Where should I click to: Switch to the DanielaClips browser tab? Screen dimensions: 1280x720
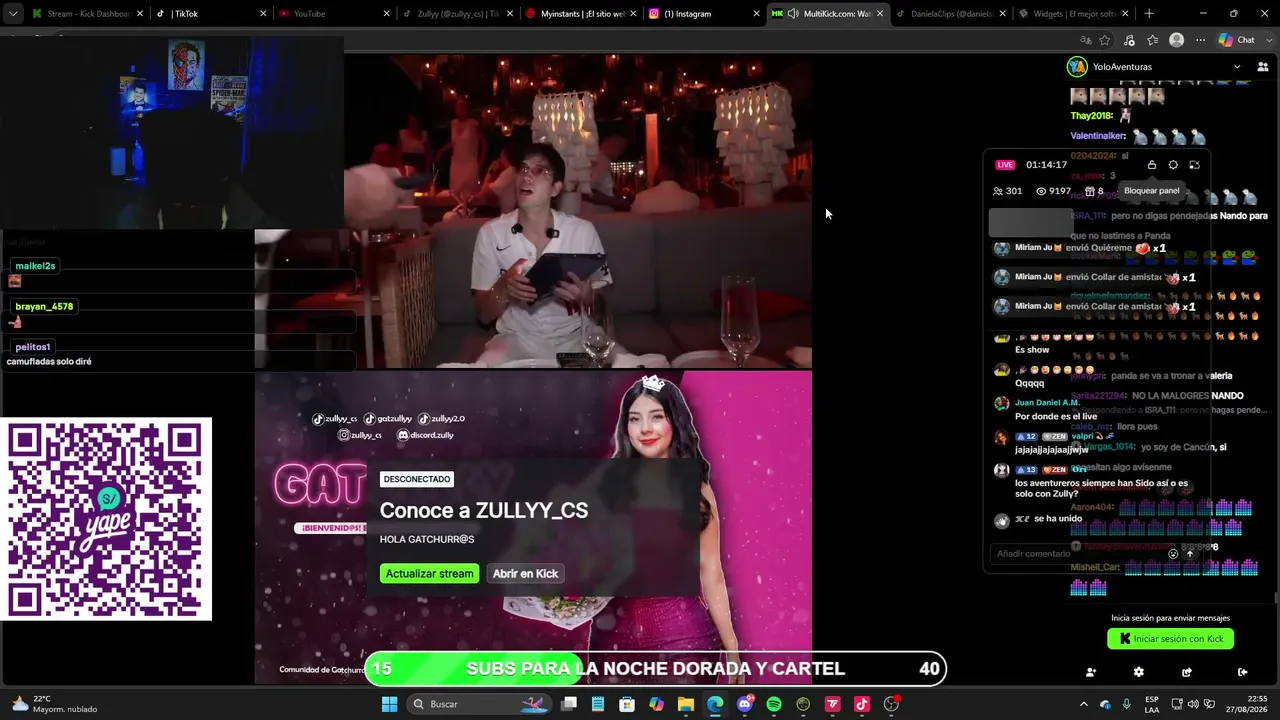[950, 14]
